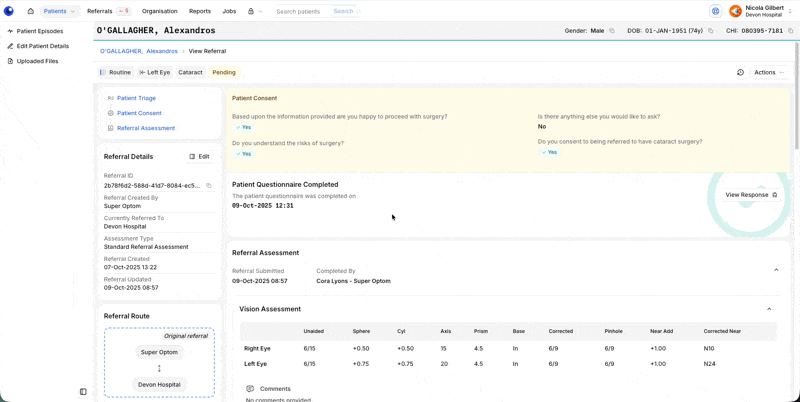
Task: Open the lock icon dropdown menu
Action: click(x=255, y=11)
